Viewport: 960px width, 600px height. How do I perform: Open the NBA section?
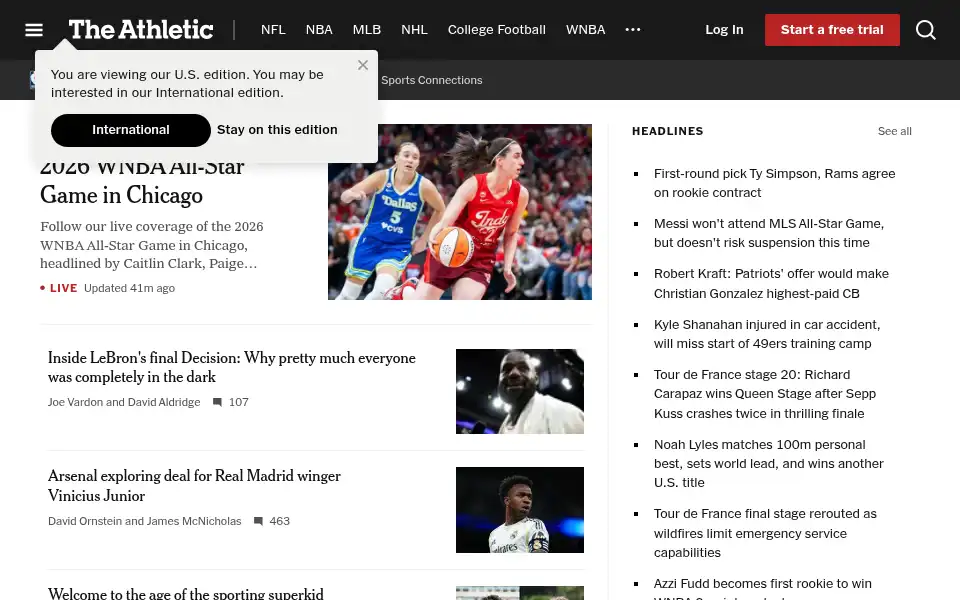[x=319, y=29]
